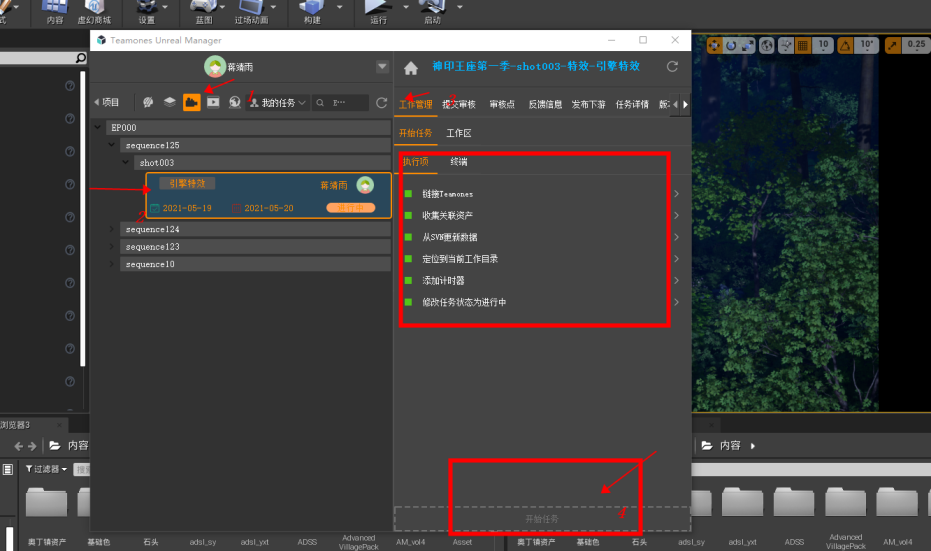This screenshot has height=551, width=931.
Task: Collapse the shot003 tree node
Action: tap(126, 162)
